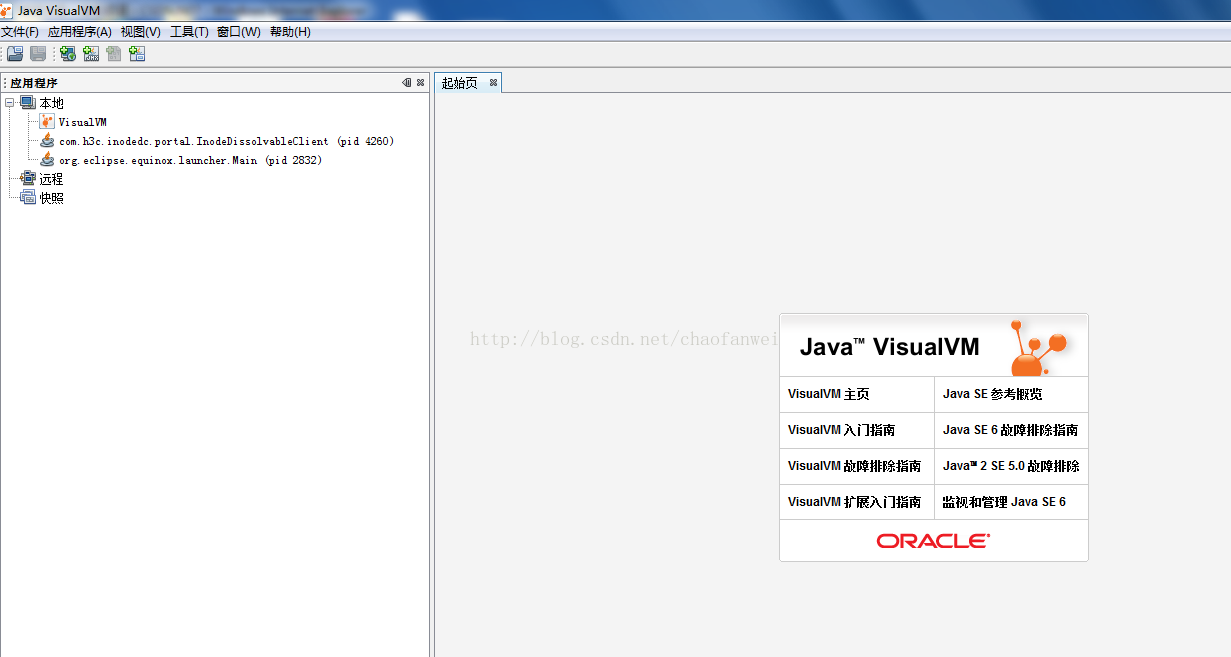This screenshot has width=1231, height=657.
Task: Select com.h3c.inodedc.portal.InodeDissolvableClient (pid 4260)
Action: (227, 141)
